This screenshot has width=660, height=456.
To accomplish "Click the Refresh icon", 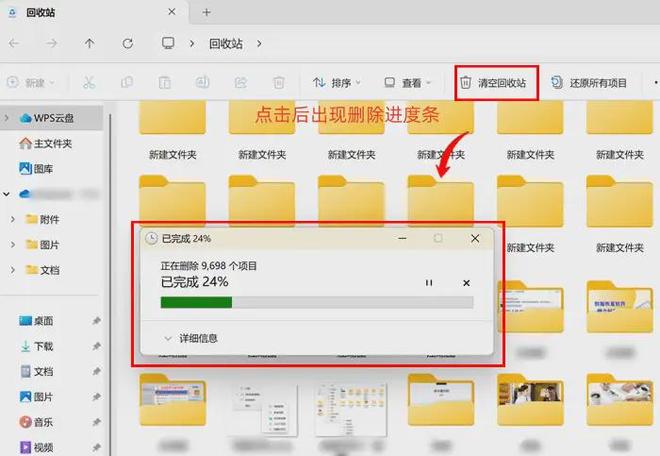I will pyautogui.click(x=128, y=43).
